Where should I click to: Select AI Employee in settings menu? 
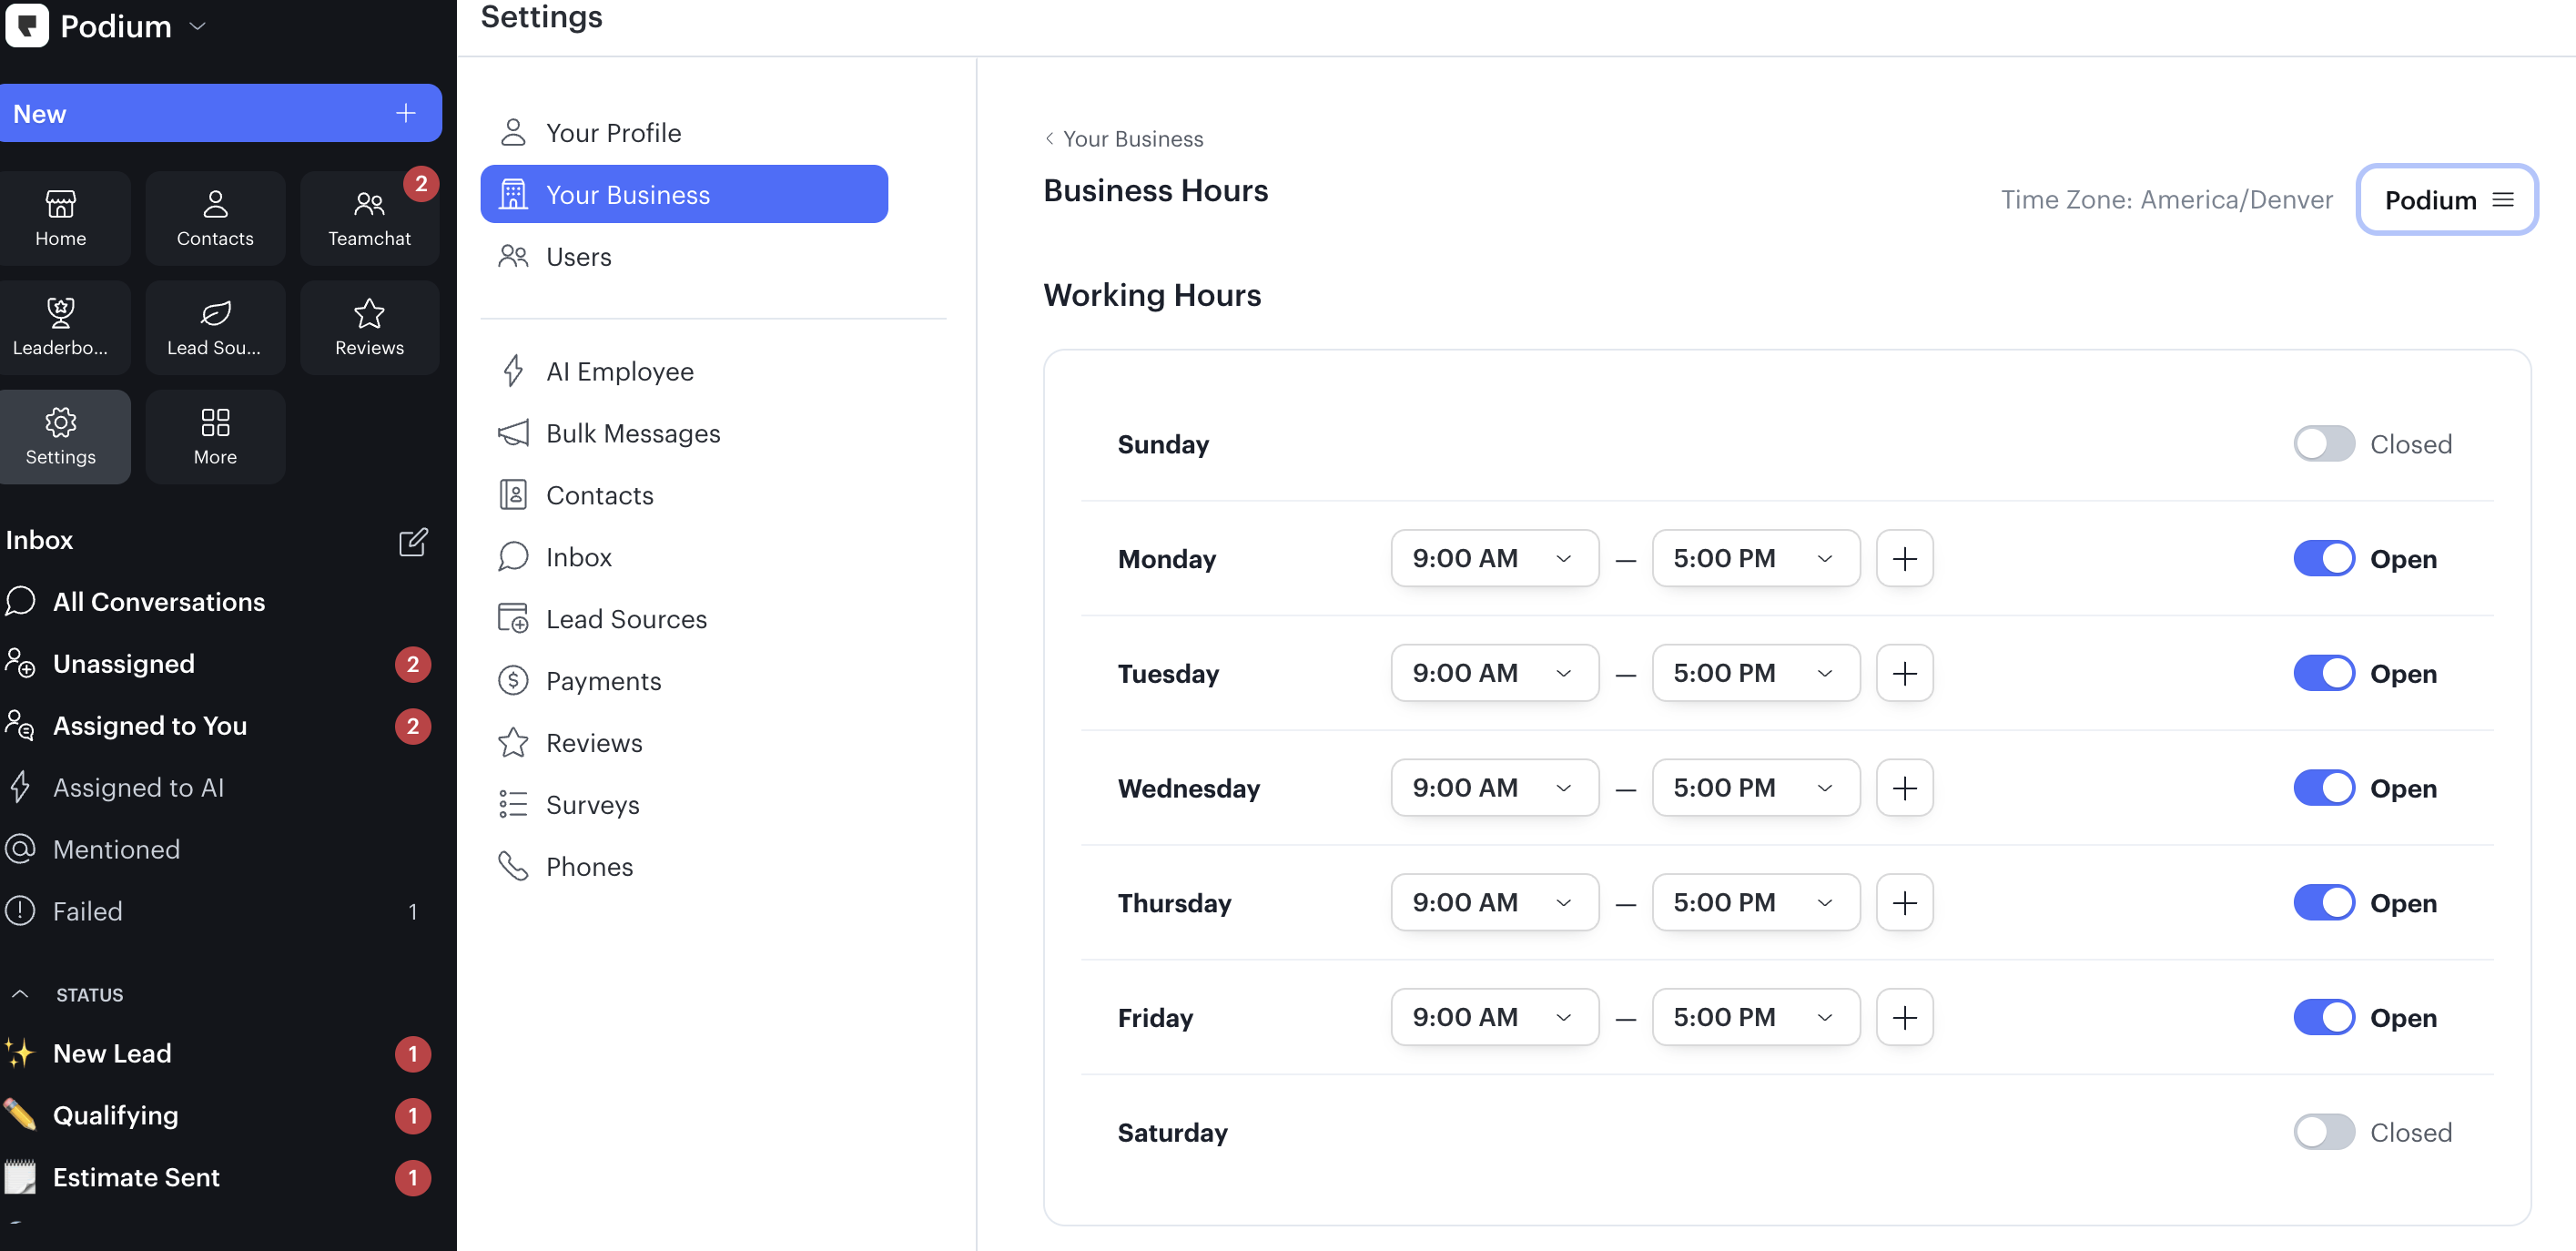click(619, 371)
